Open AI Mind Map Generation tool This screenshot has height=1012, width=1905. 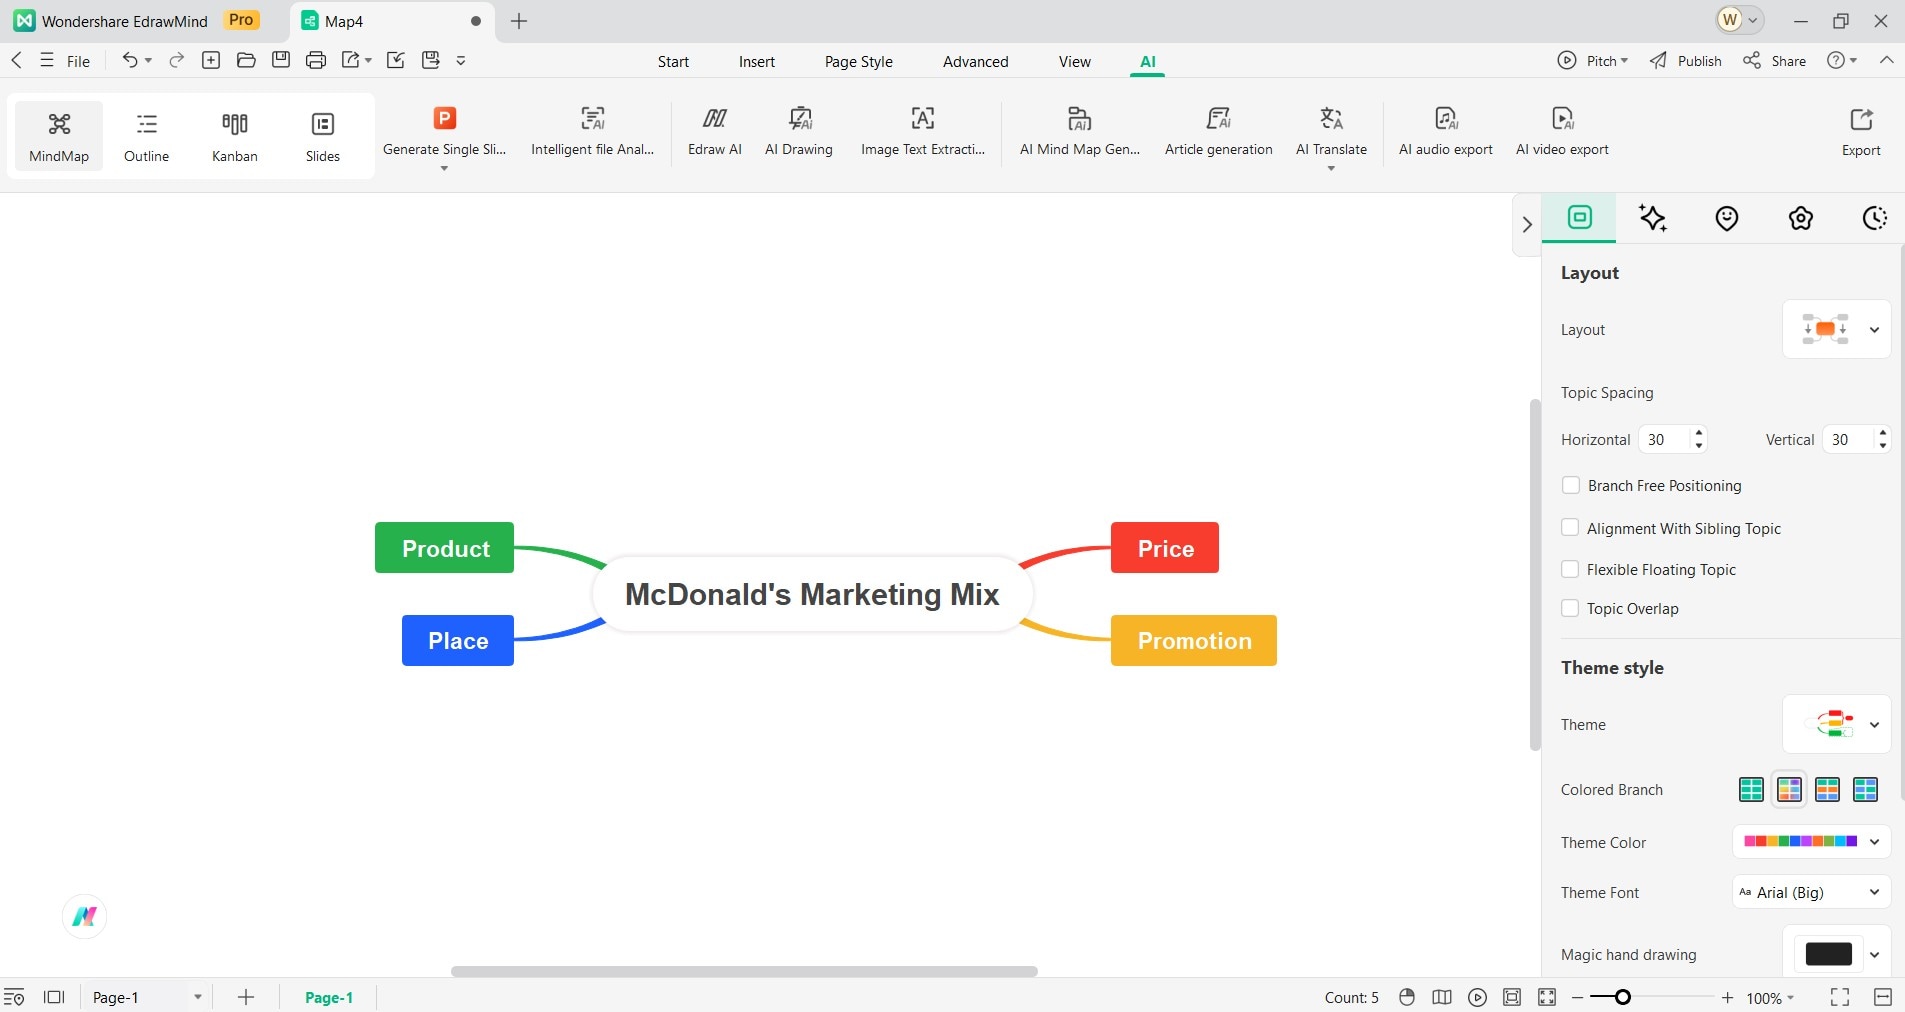coord(1080,131)
